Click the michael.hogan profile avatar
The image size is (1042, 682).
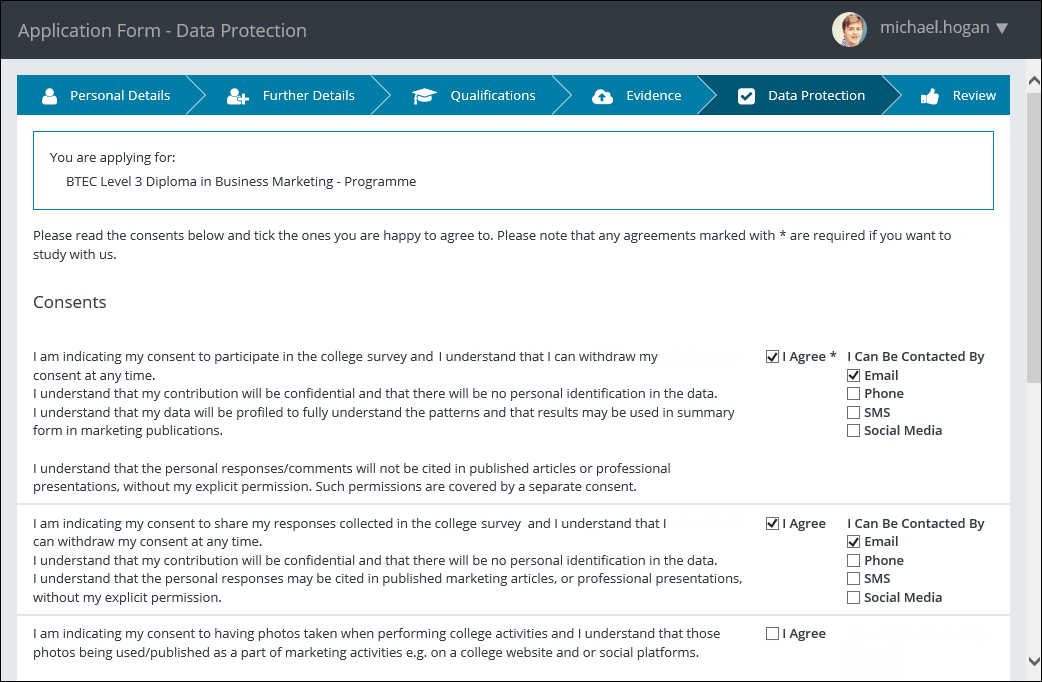tap(849, 29)
